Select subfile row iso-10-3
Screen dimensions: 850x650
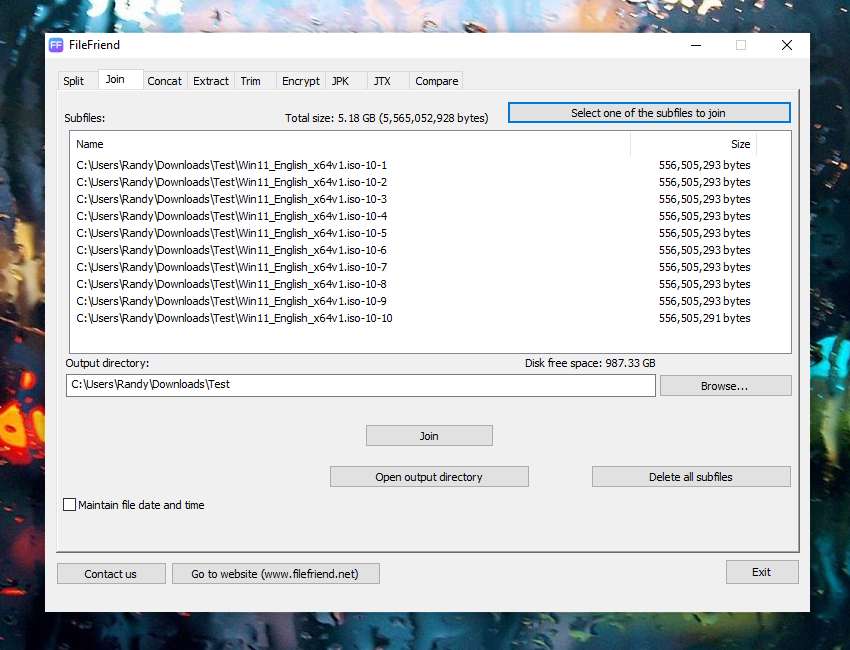tap(413, 199)
